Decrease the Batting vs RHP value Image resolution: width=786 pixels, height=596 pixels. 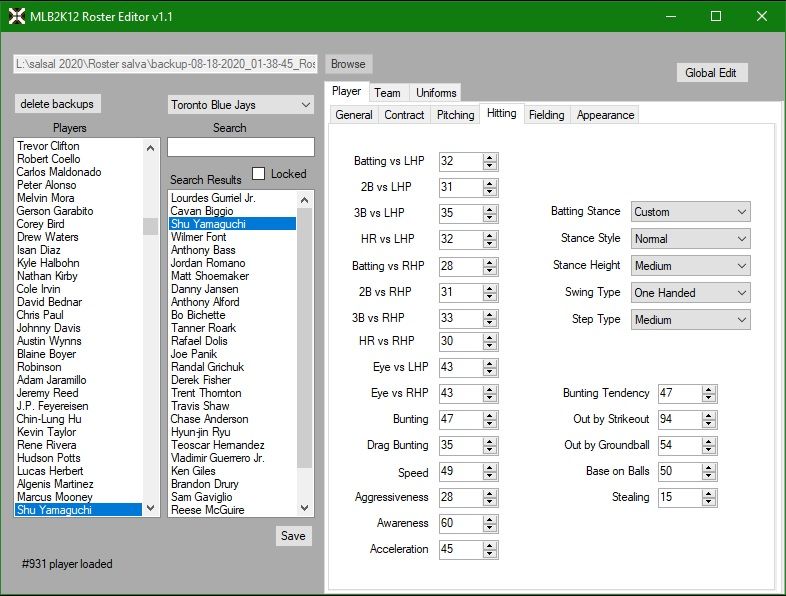coord(490,270)
